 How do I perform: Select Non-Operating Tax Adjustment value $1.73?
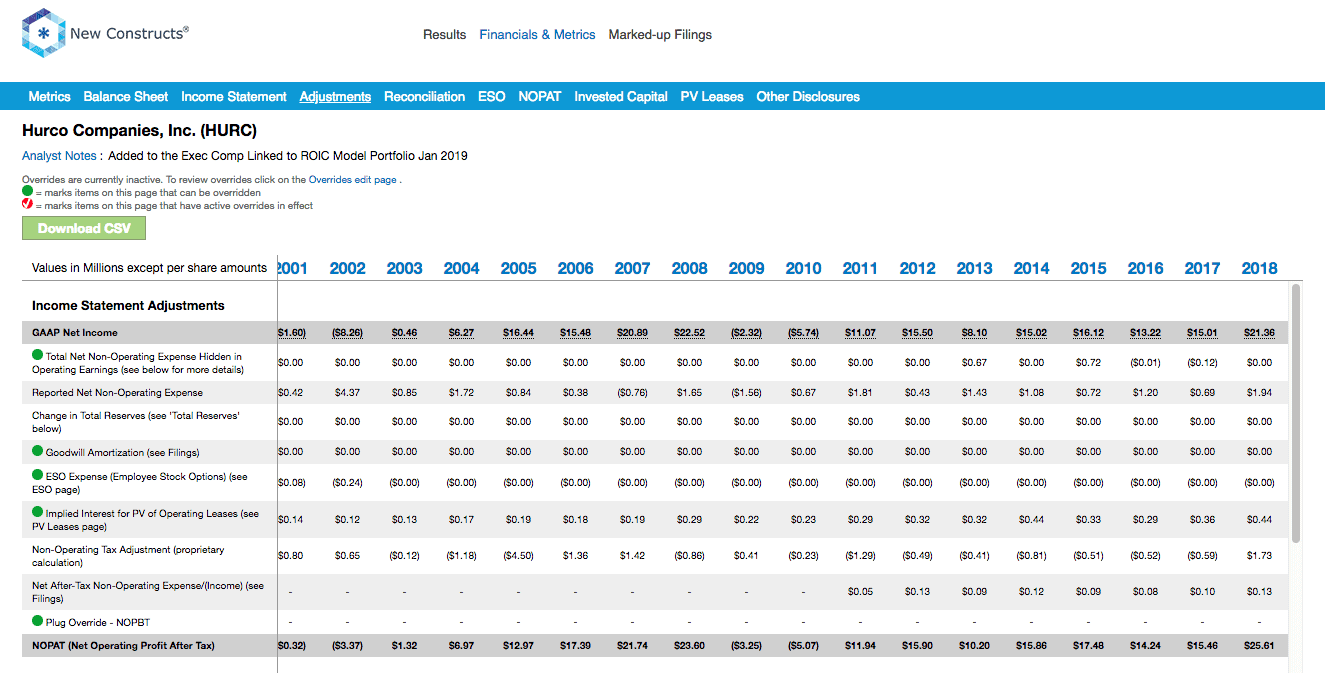pyautogui.click(x=1259, y=555)
